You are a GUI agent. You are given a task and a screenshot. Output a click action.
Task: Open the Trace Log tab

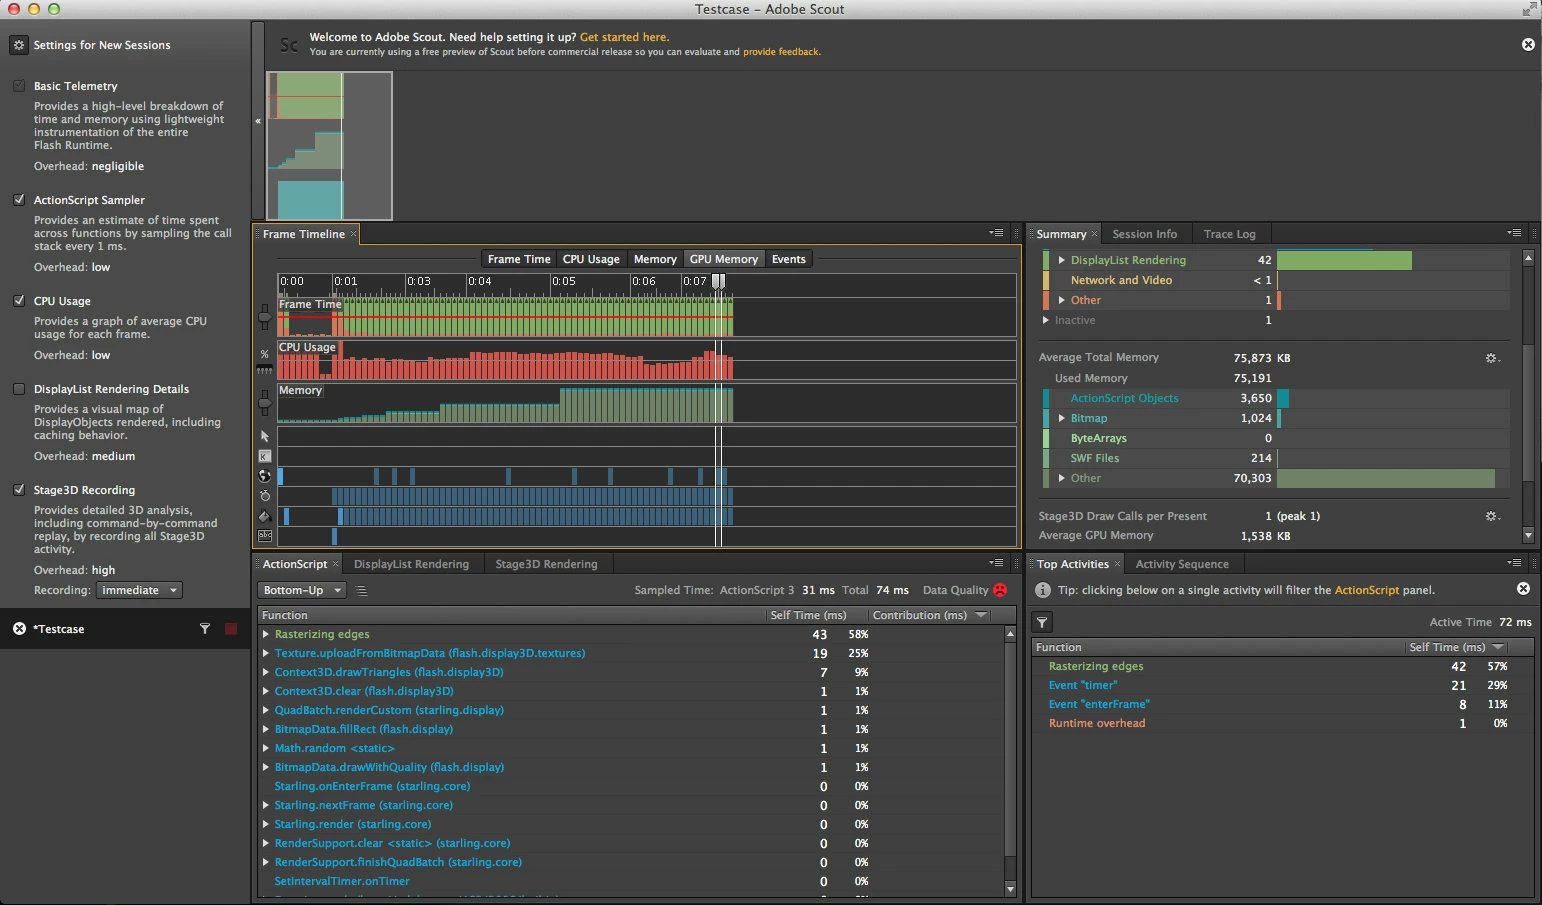coord(1229,234)
